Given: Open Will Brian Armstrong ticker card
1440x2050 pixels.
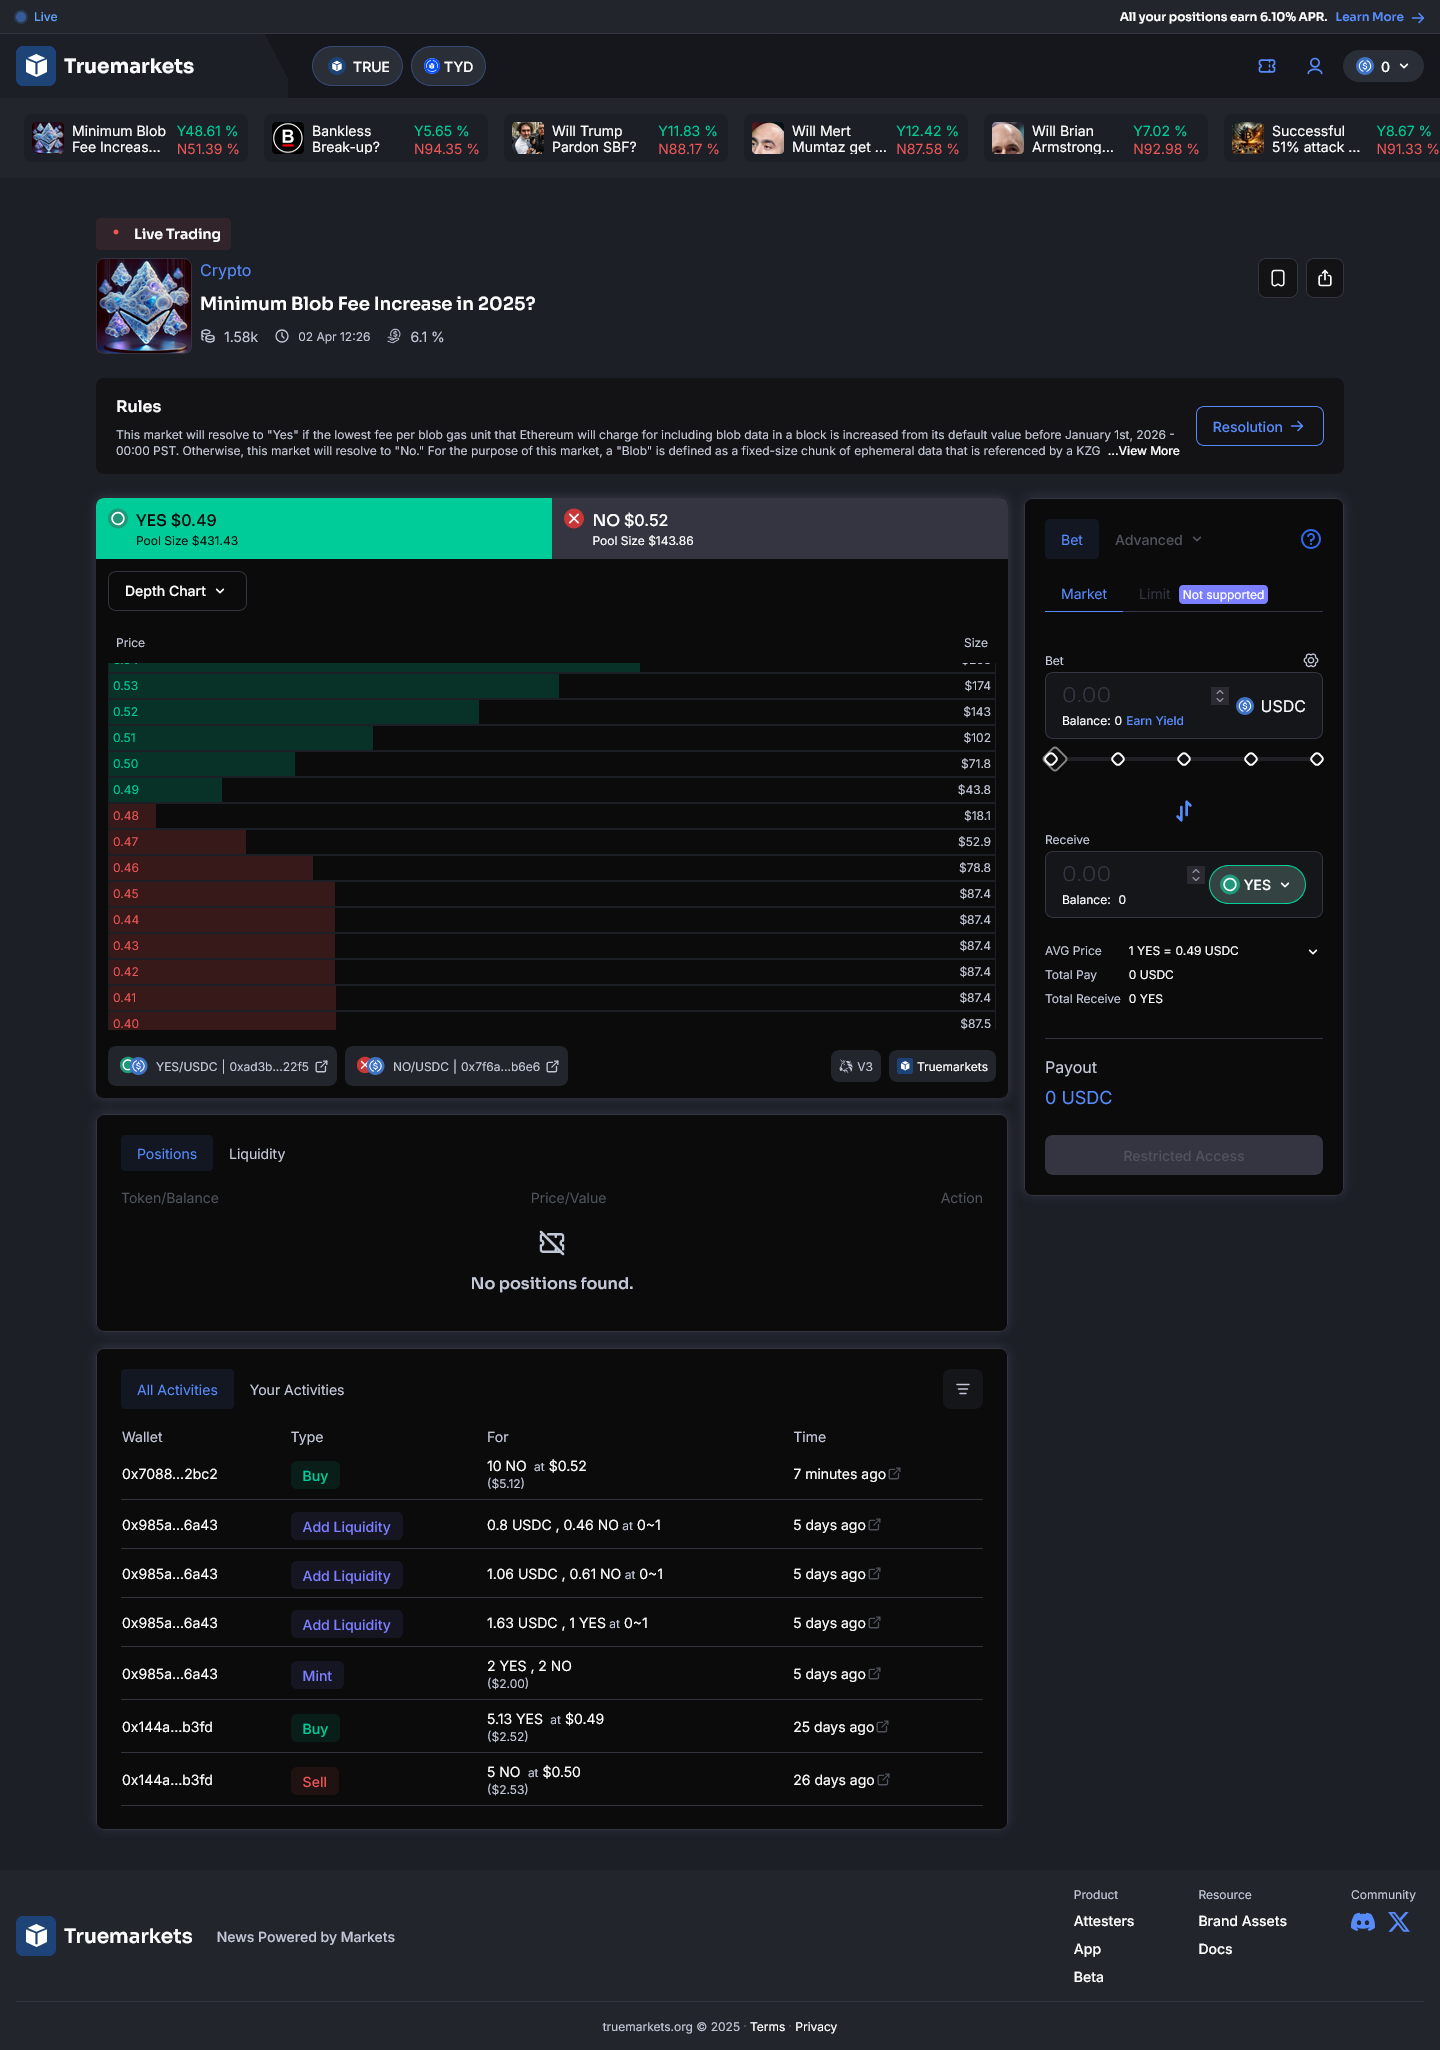Looking at the screenshot, I should click(x=1096, y=139).
